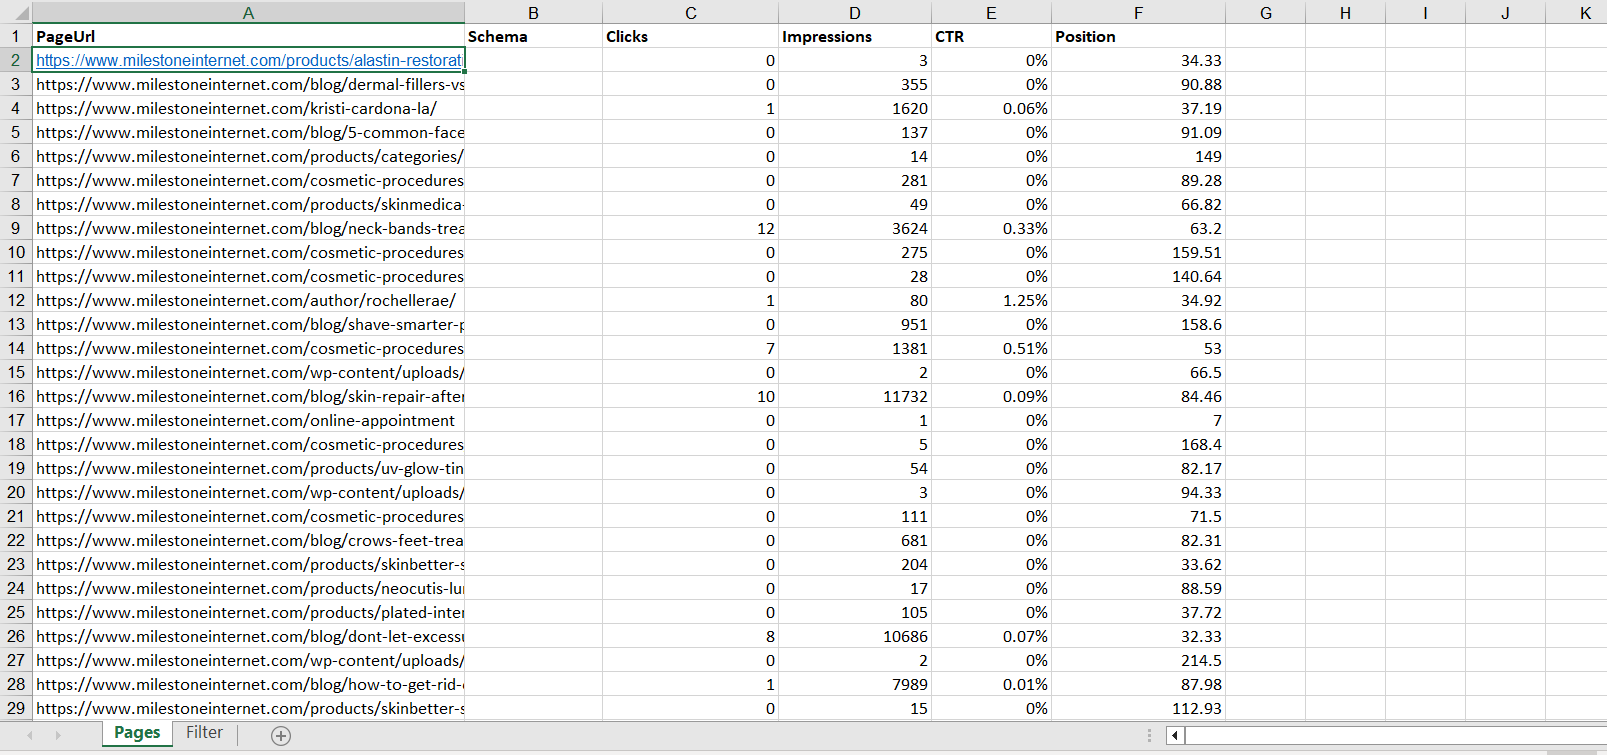Select column B header
This screenshot has width=1607, height=755.
click(533, 12)
